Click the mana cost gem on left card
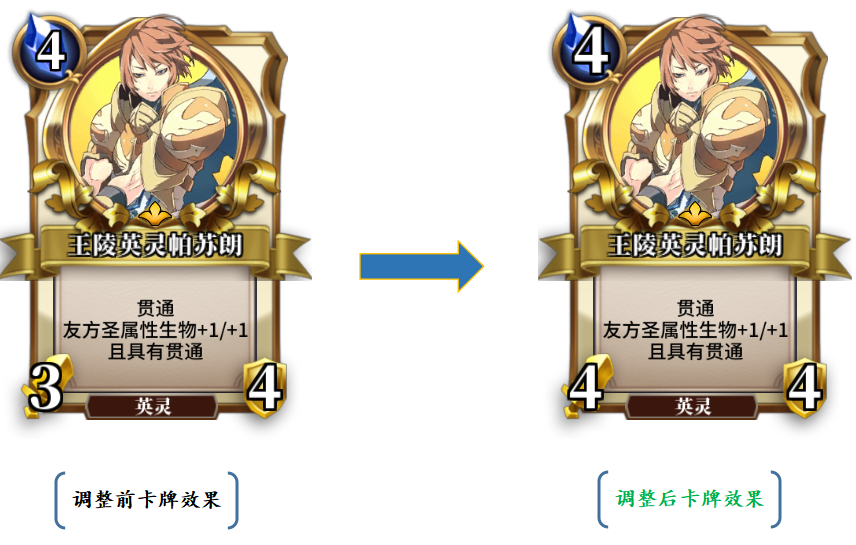This screenshot has height=545, width=856. 48,50
